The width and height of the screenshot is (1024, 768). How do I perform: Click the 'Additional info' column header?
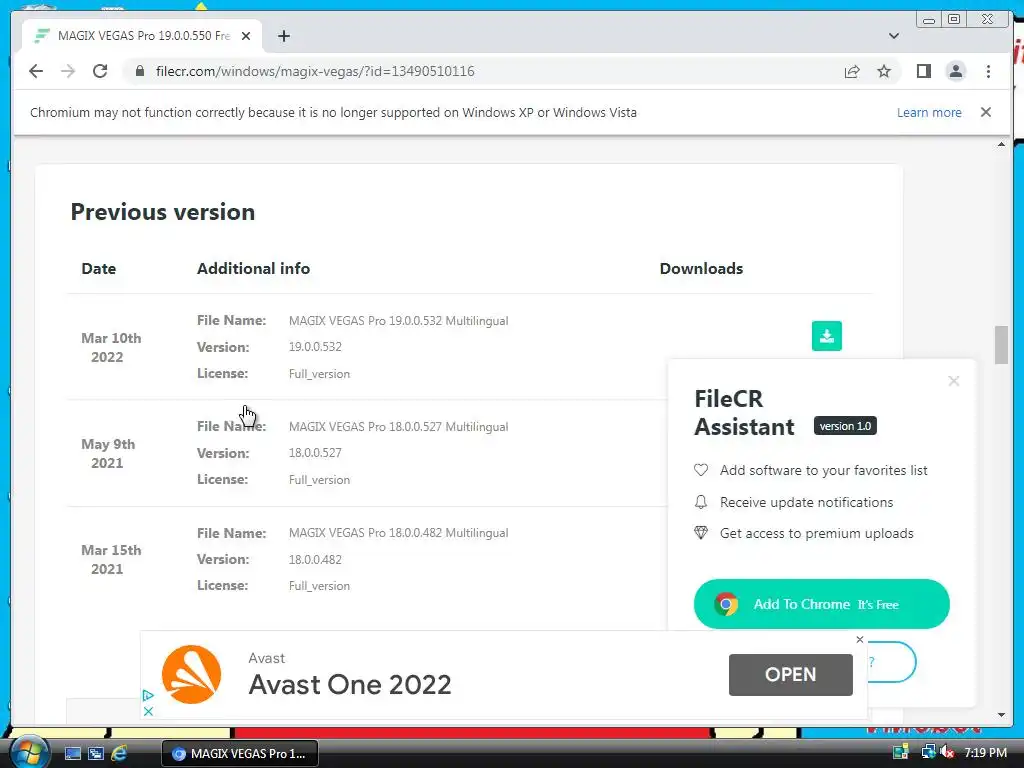pos(253,268)
